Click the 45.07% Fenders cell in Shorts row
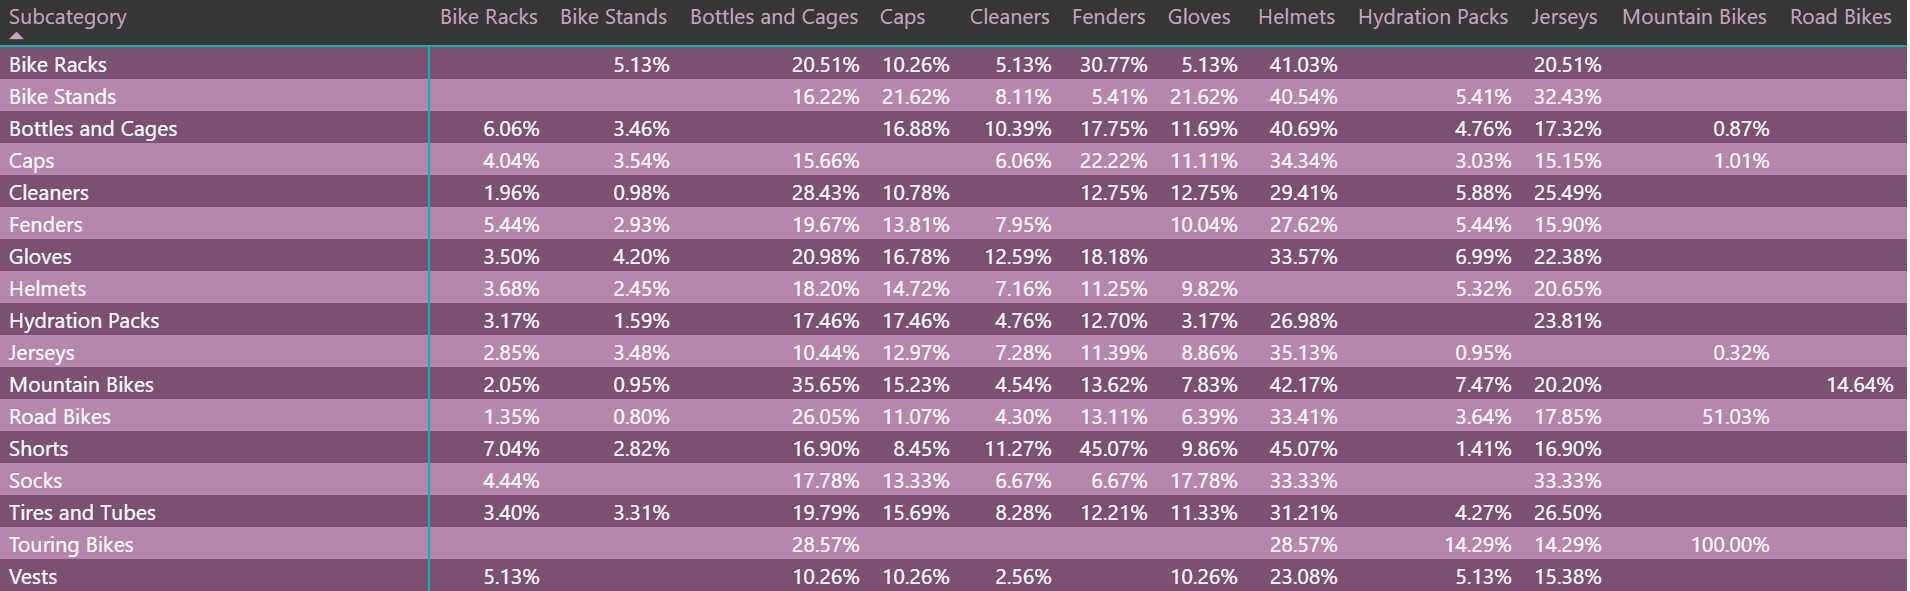The image size is (1910, 591). pyautogui.click(x=1113, y=449)
